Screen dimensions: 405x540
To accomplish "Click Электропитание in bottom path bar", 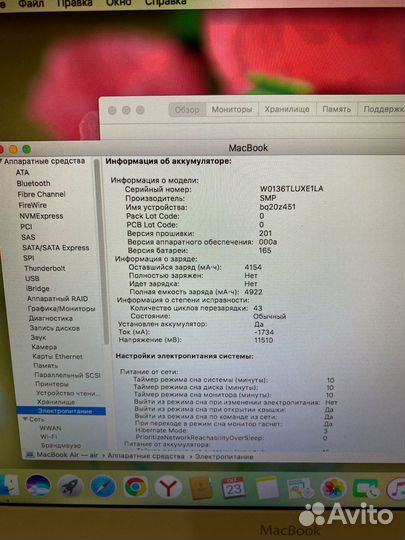I will 224,457.
